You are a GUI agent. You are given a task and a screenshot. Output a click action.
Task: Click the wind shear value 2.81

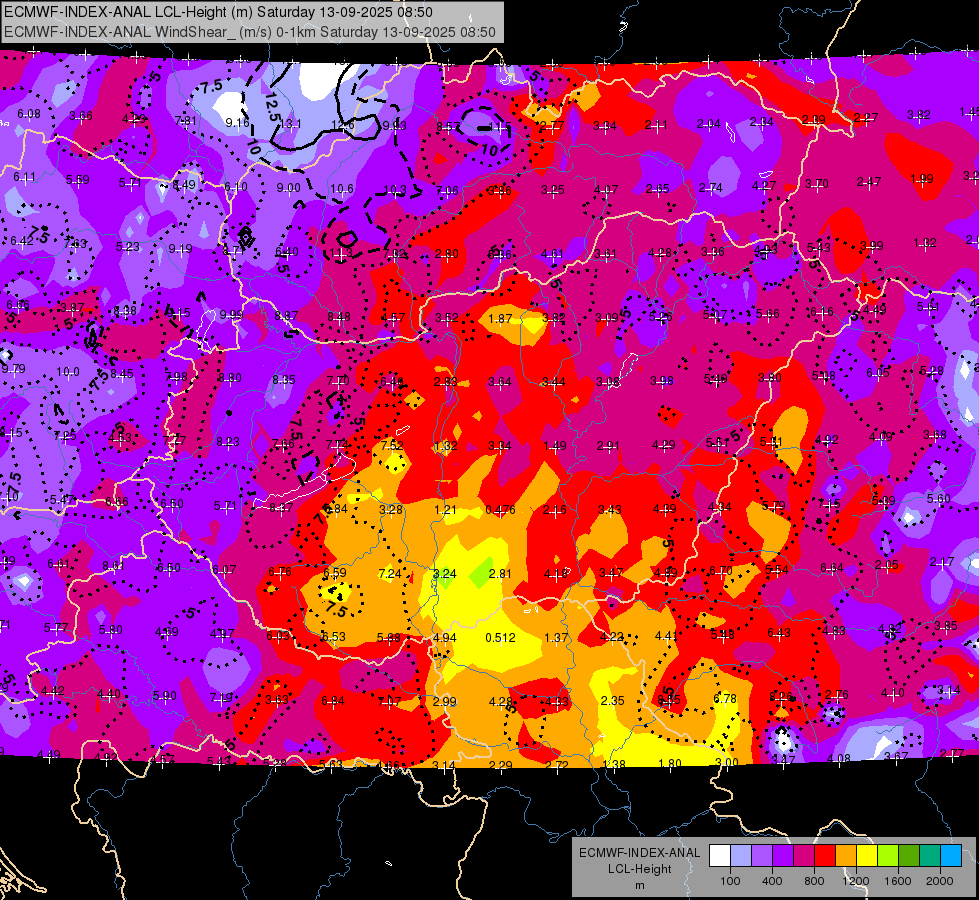click(x=499, y=573)
